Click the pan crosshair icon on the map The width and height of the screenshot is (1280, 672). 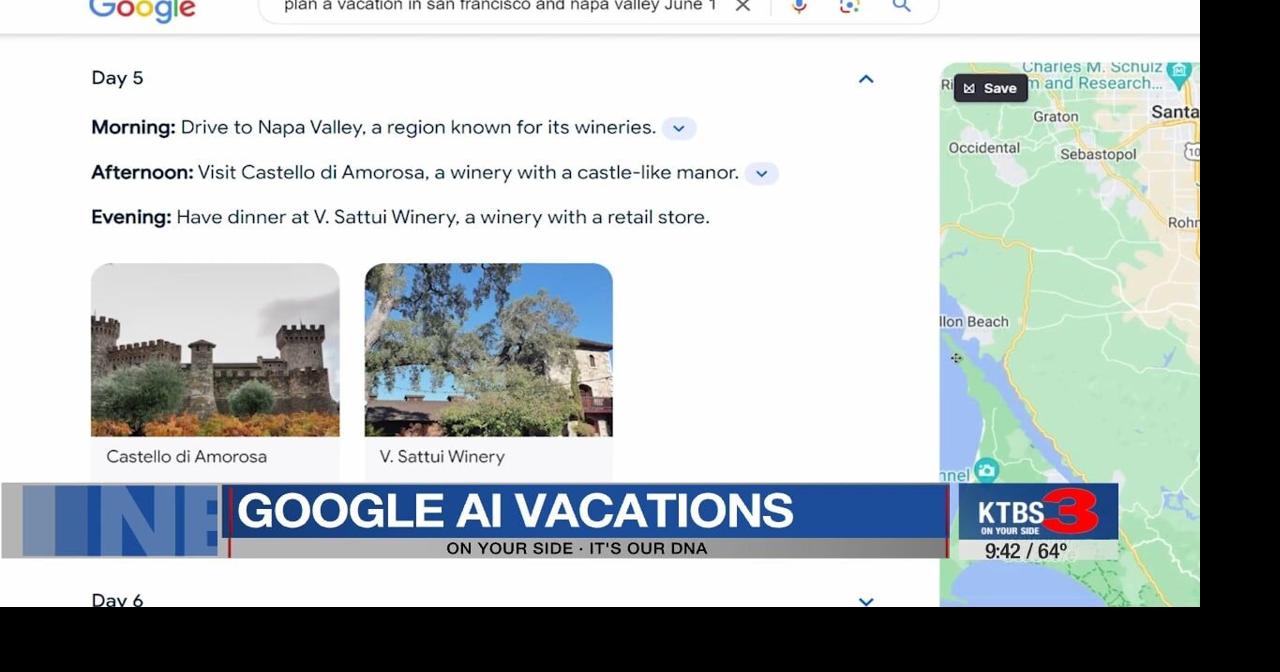[x=956, y=357]
